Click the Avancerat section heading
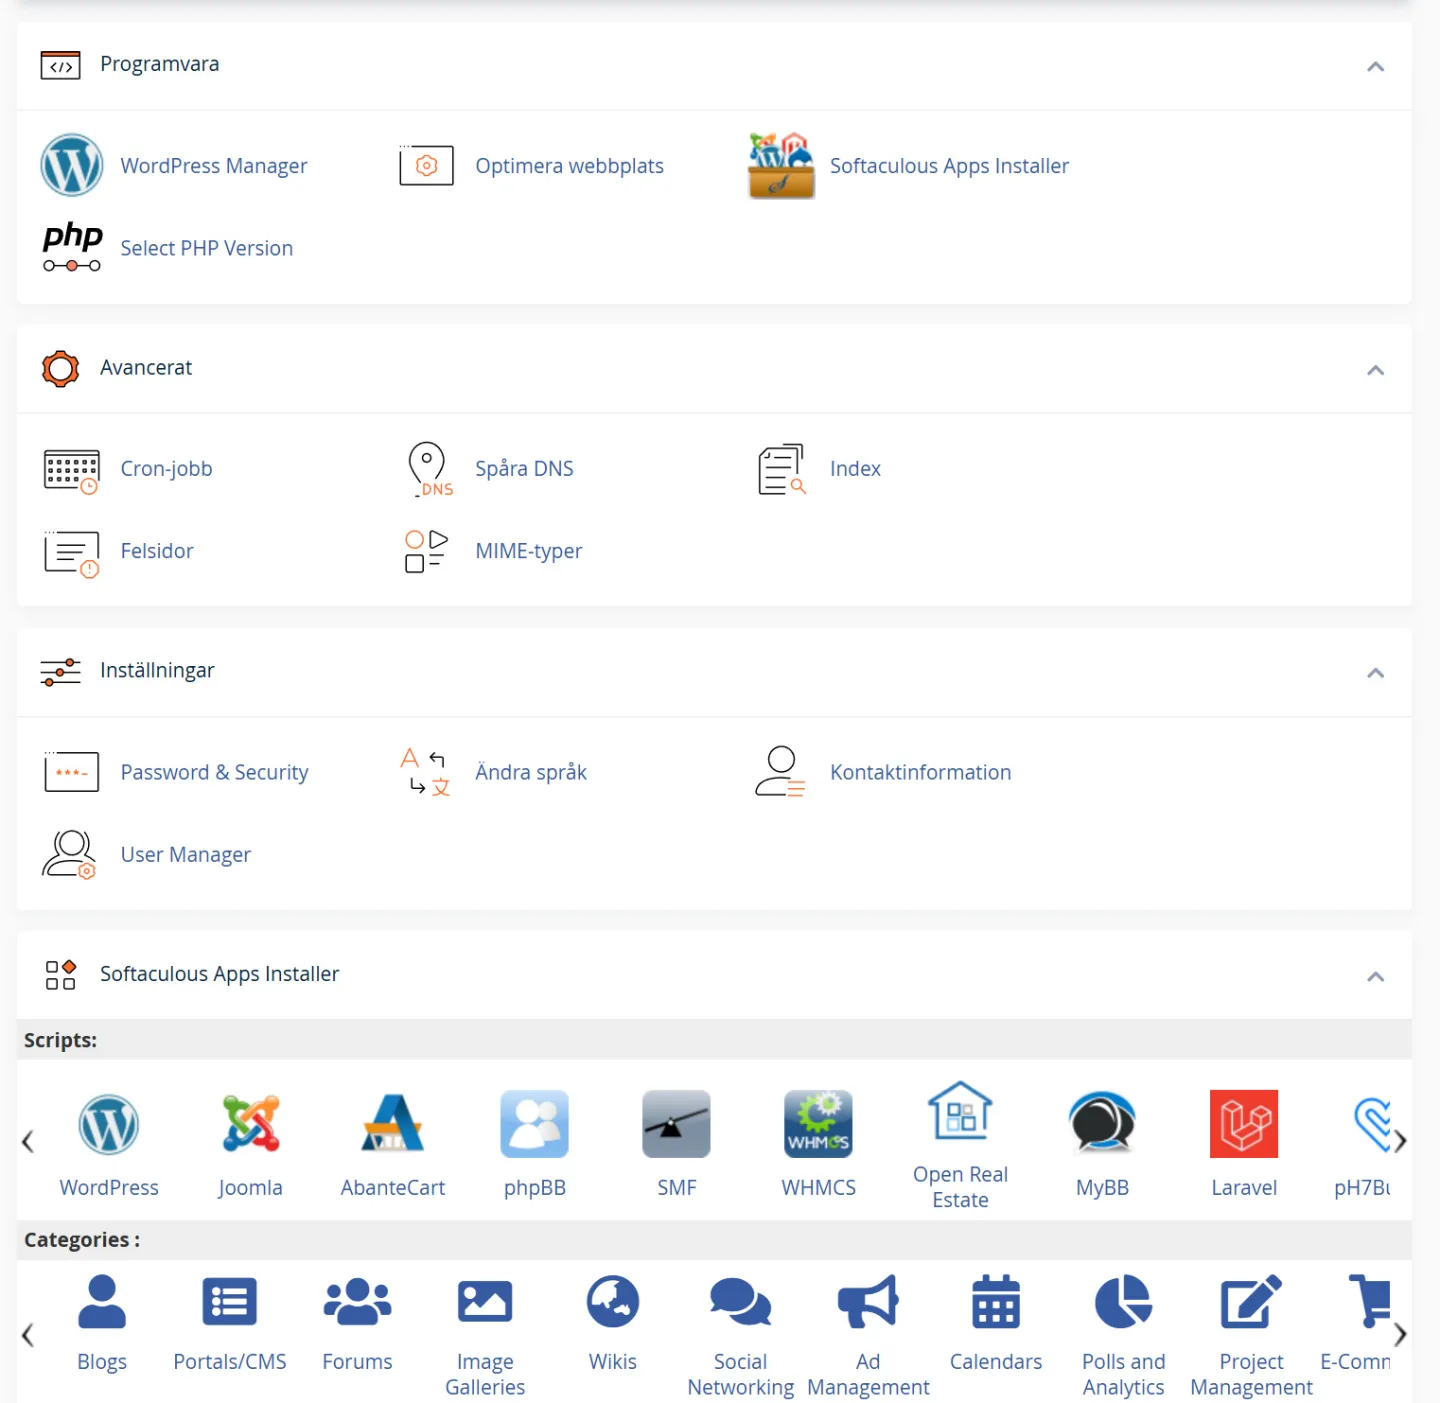The height and width of the screenshot is (1403, 1440). pyautogui.click(x=146, y=367)
